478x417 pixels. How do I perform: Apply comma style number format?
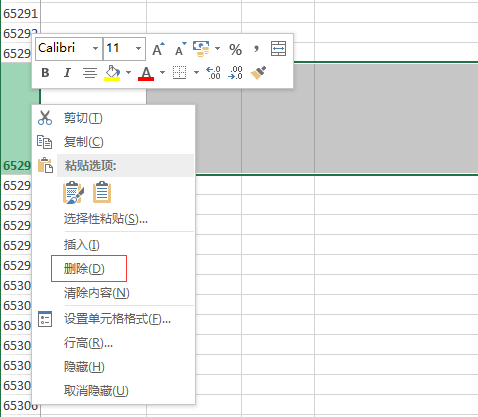(256, 49)
